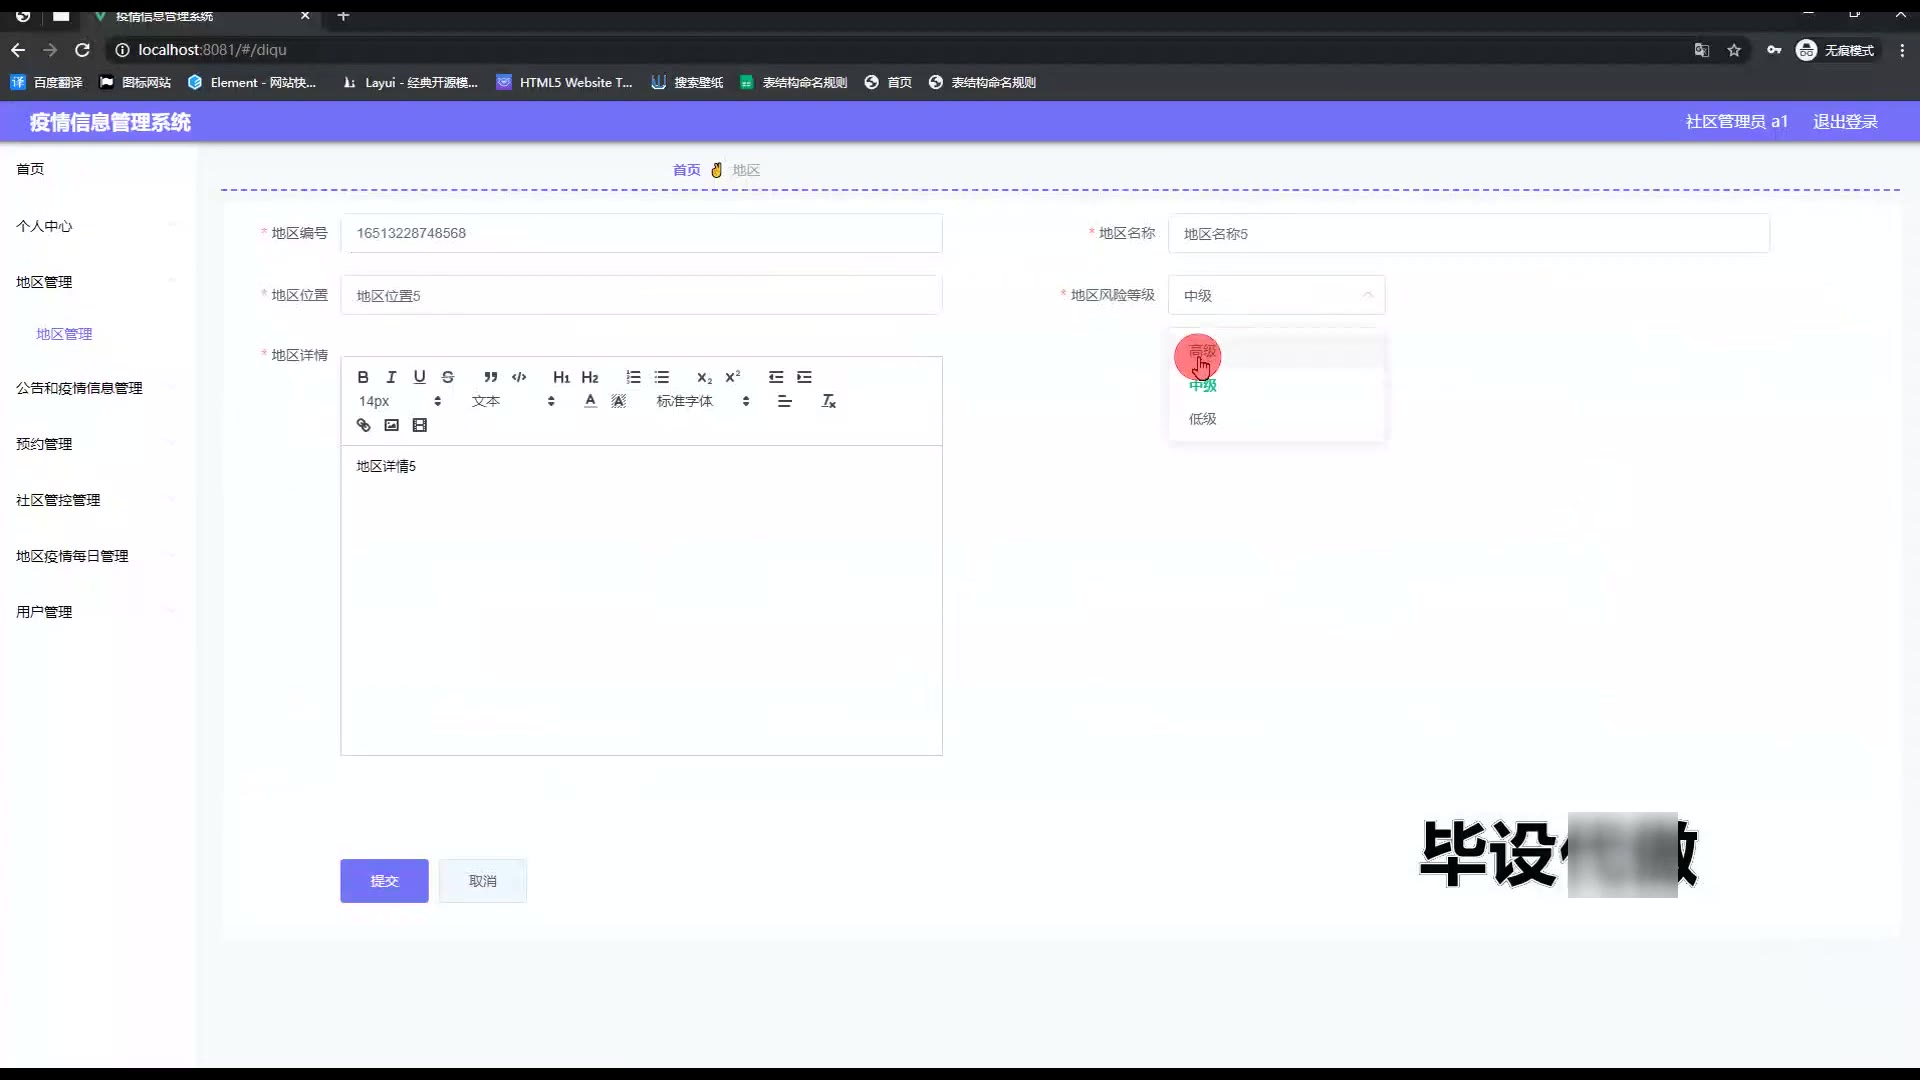1920x1080 pixels.
Task: Select 低级 option in risk level list
Action: (x=1202, y=419)
